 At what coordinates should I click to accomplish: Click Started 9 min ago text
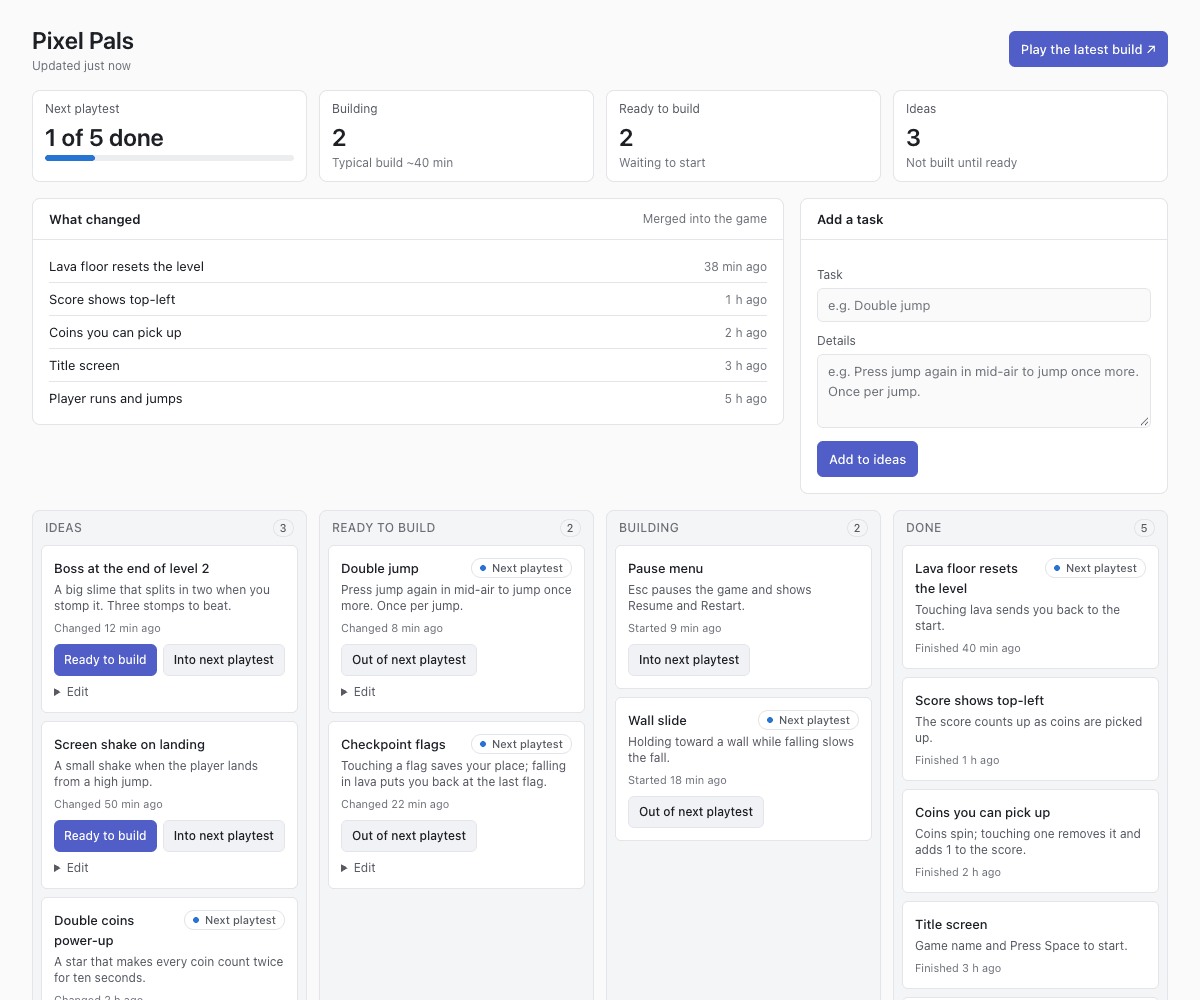click(x=674, y=628)
